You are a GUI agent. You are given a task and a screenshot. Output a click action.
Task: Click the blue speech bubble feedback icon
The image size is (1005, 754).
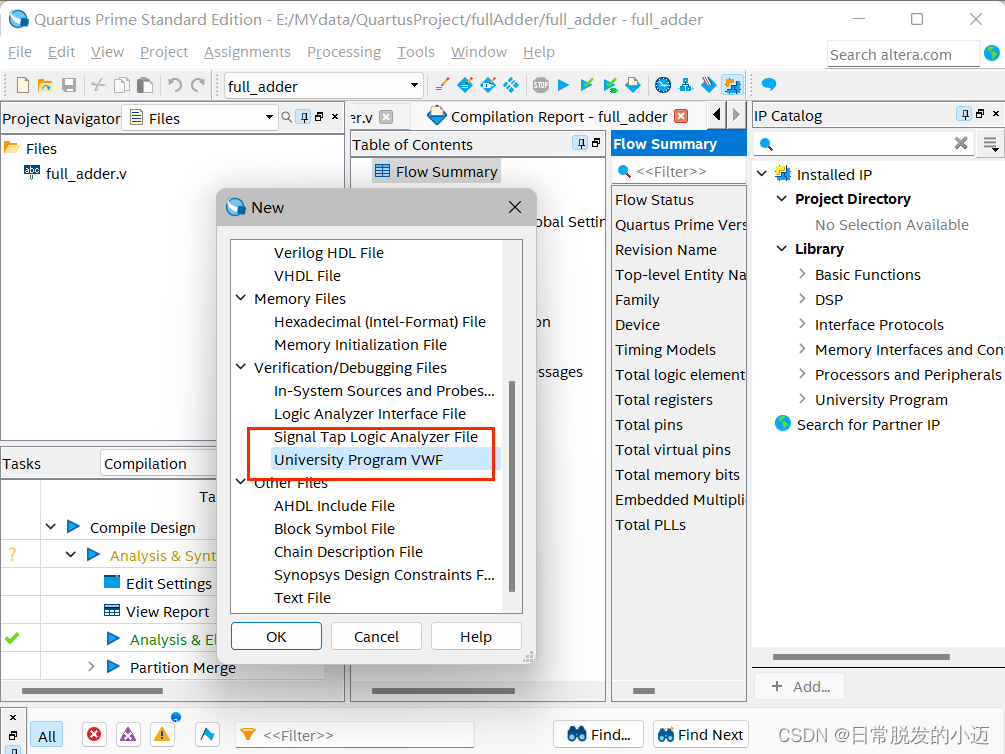(768, 85)
